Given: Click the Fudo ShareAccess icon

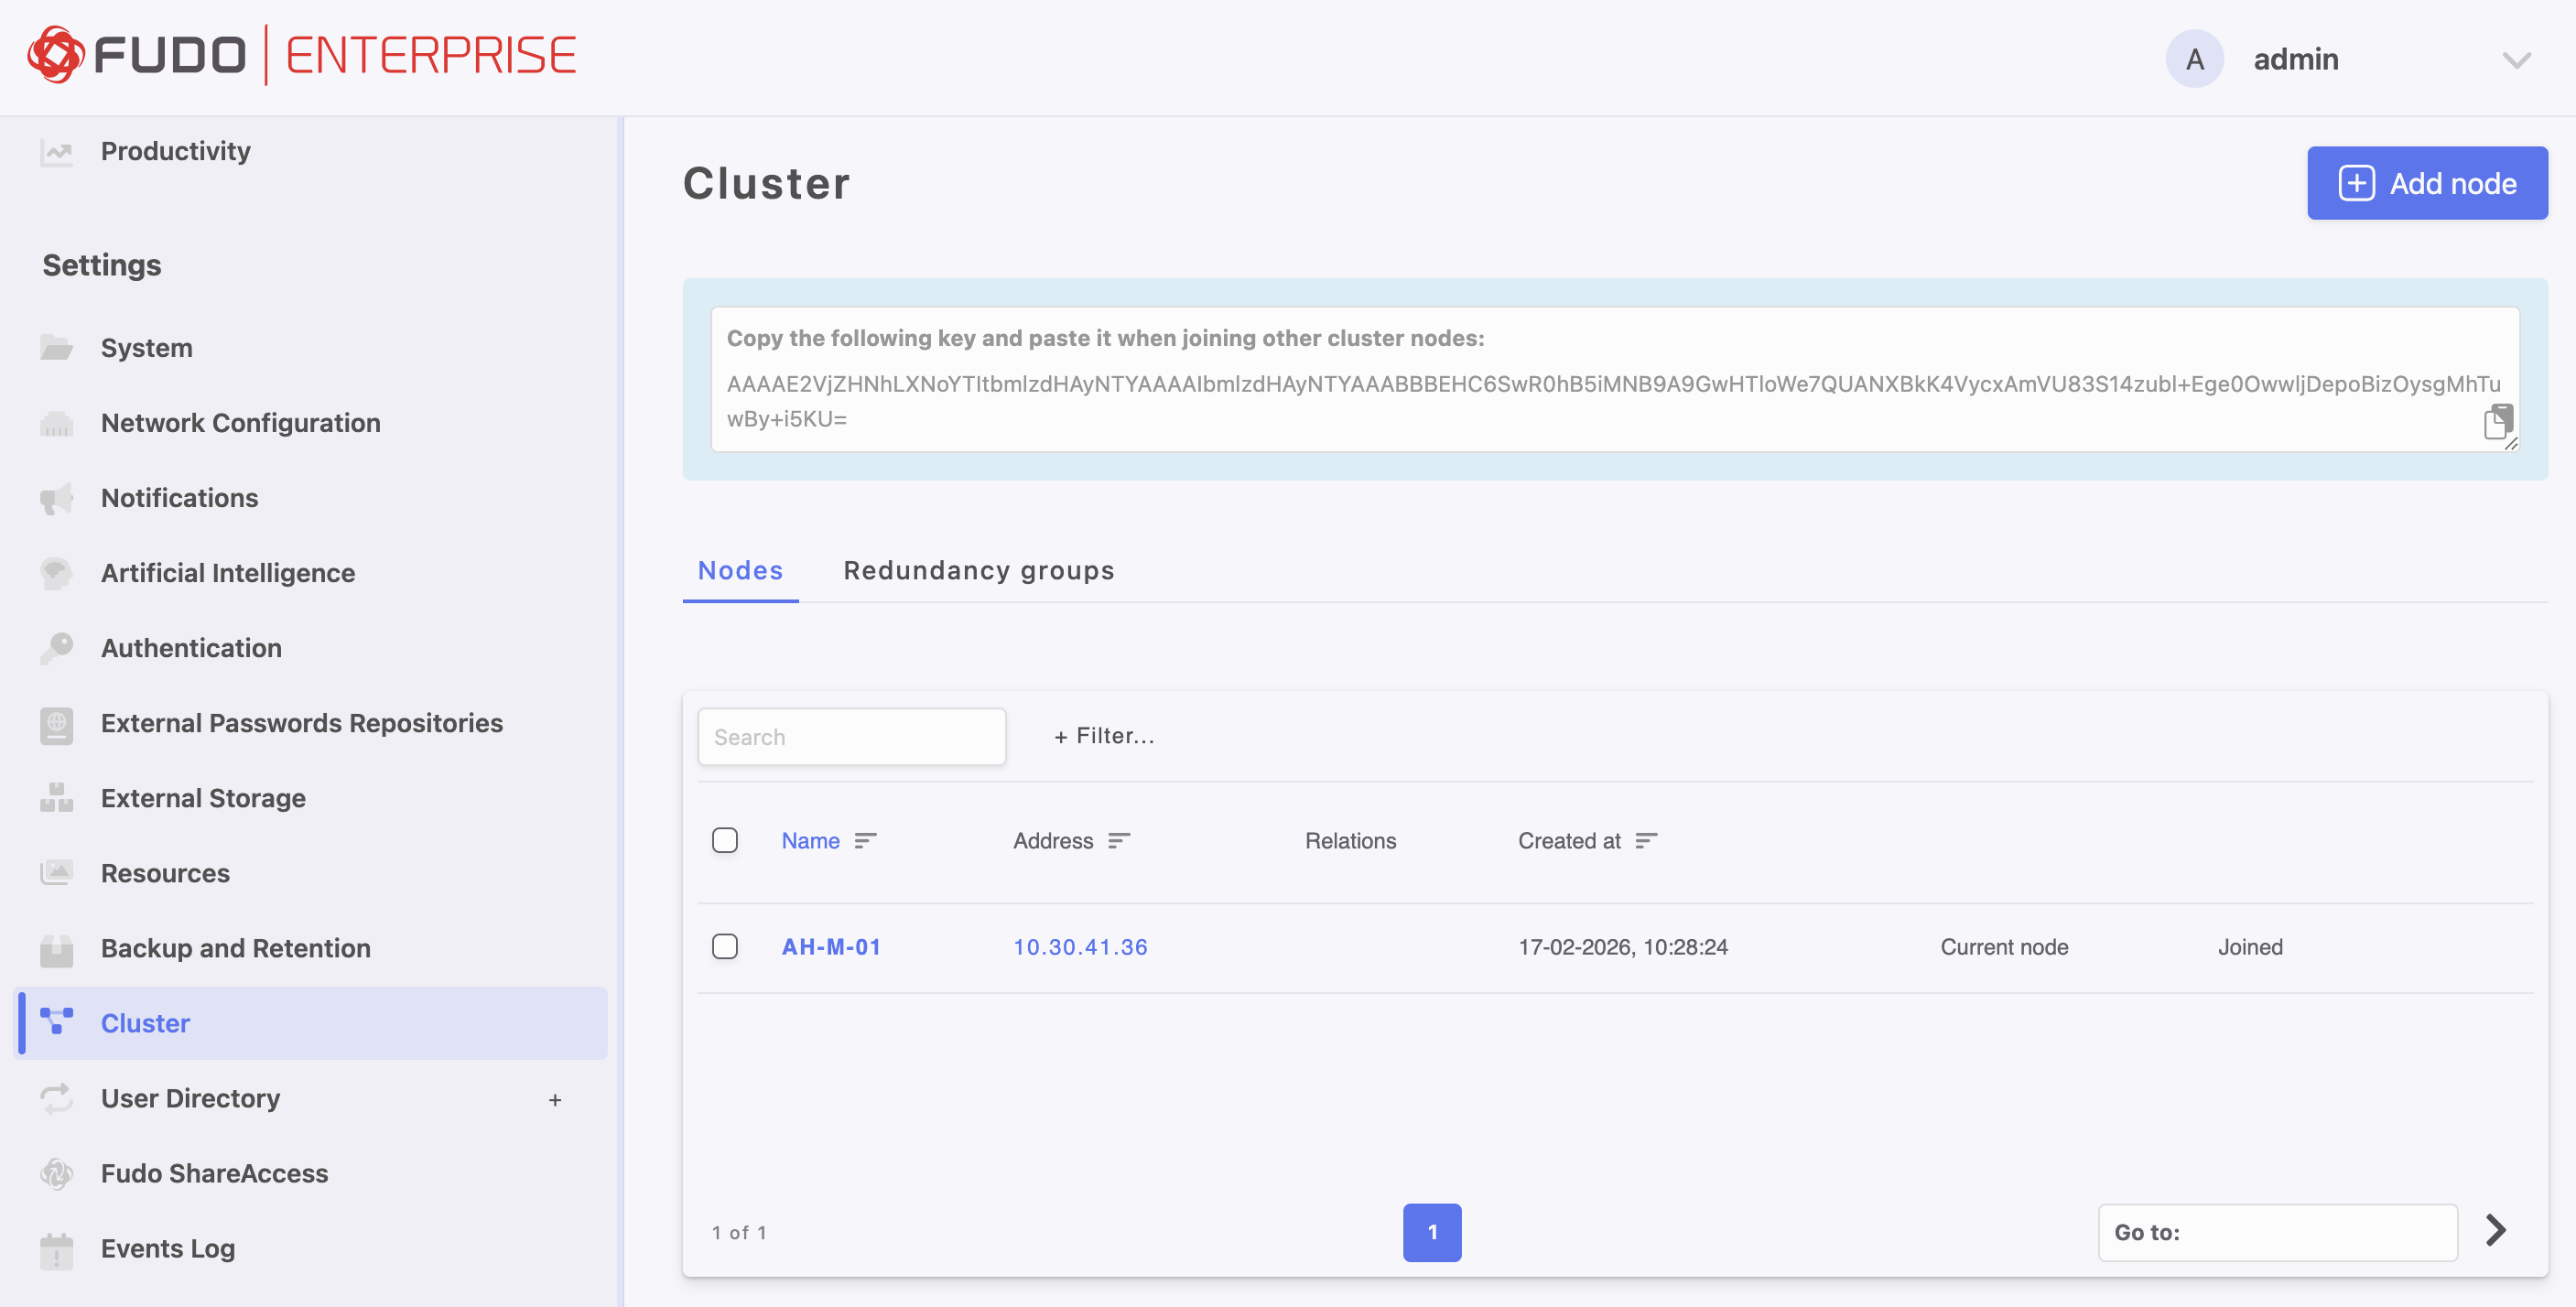Looking at the screenshot, I should (56, 1174).
